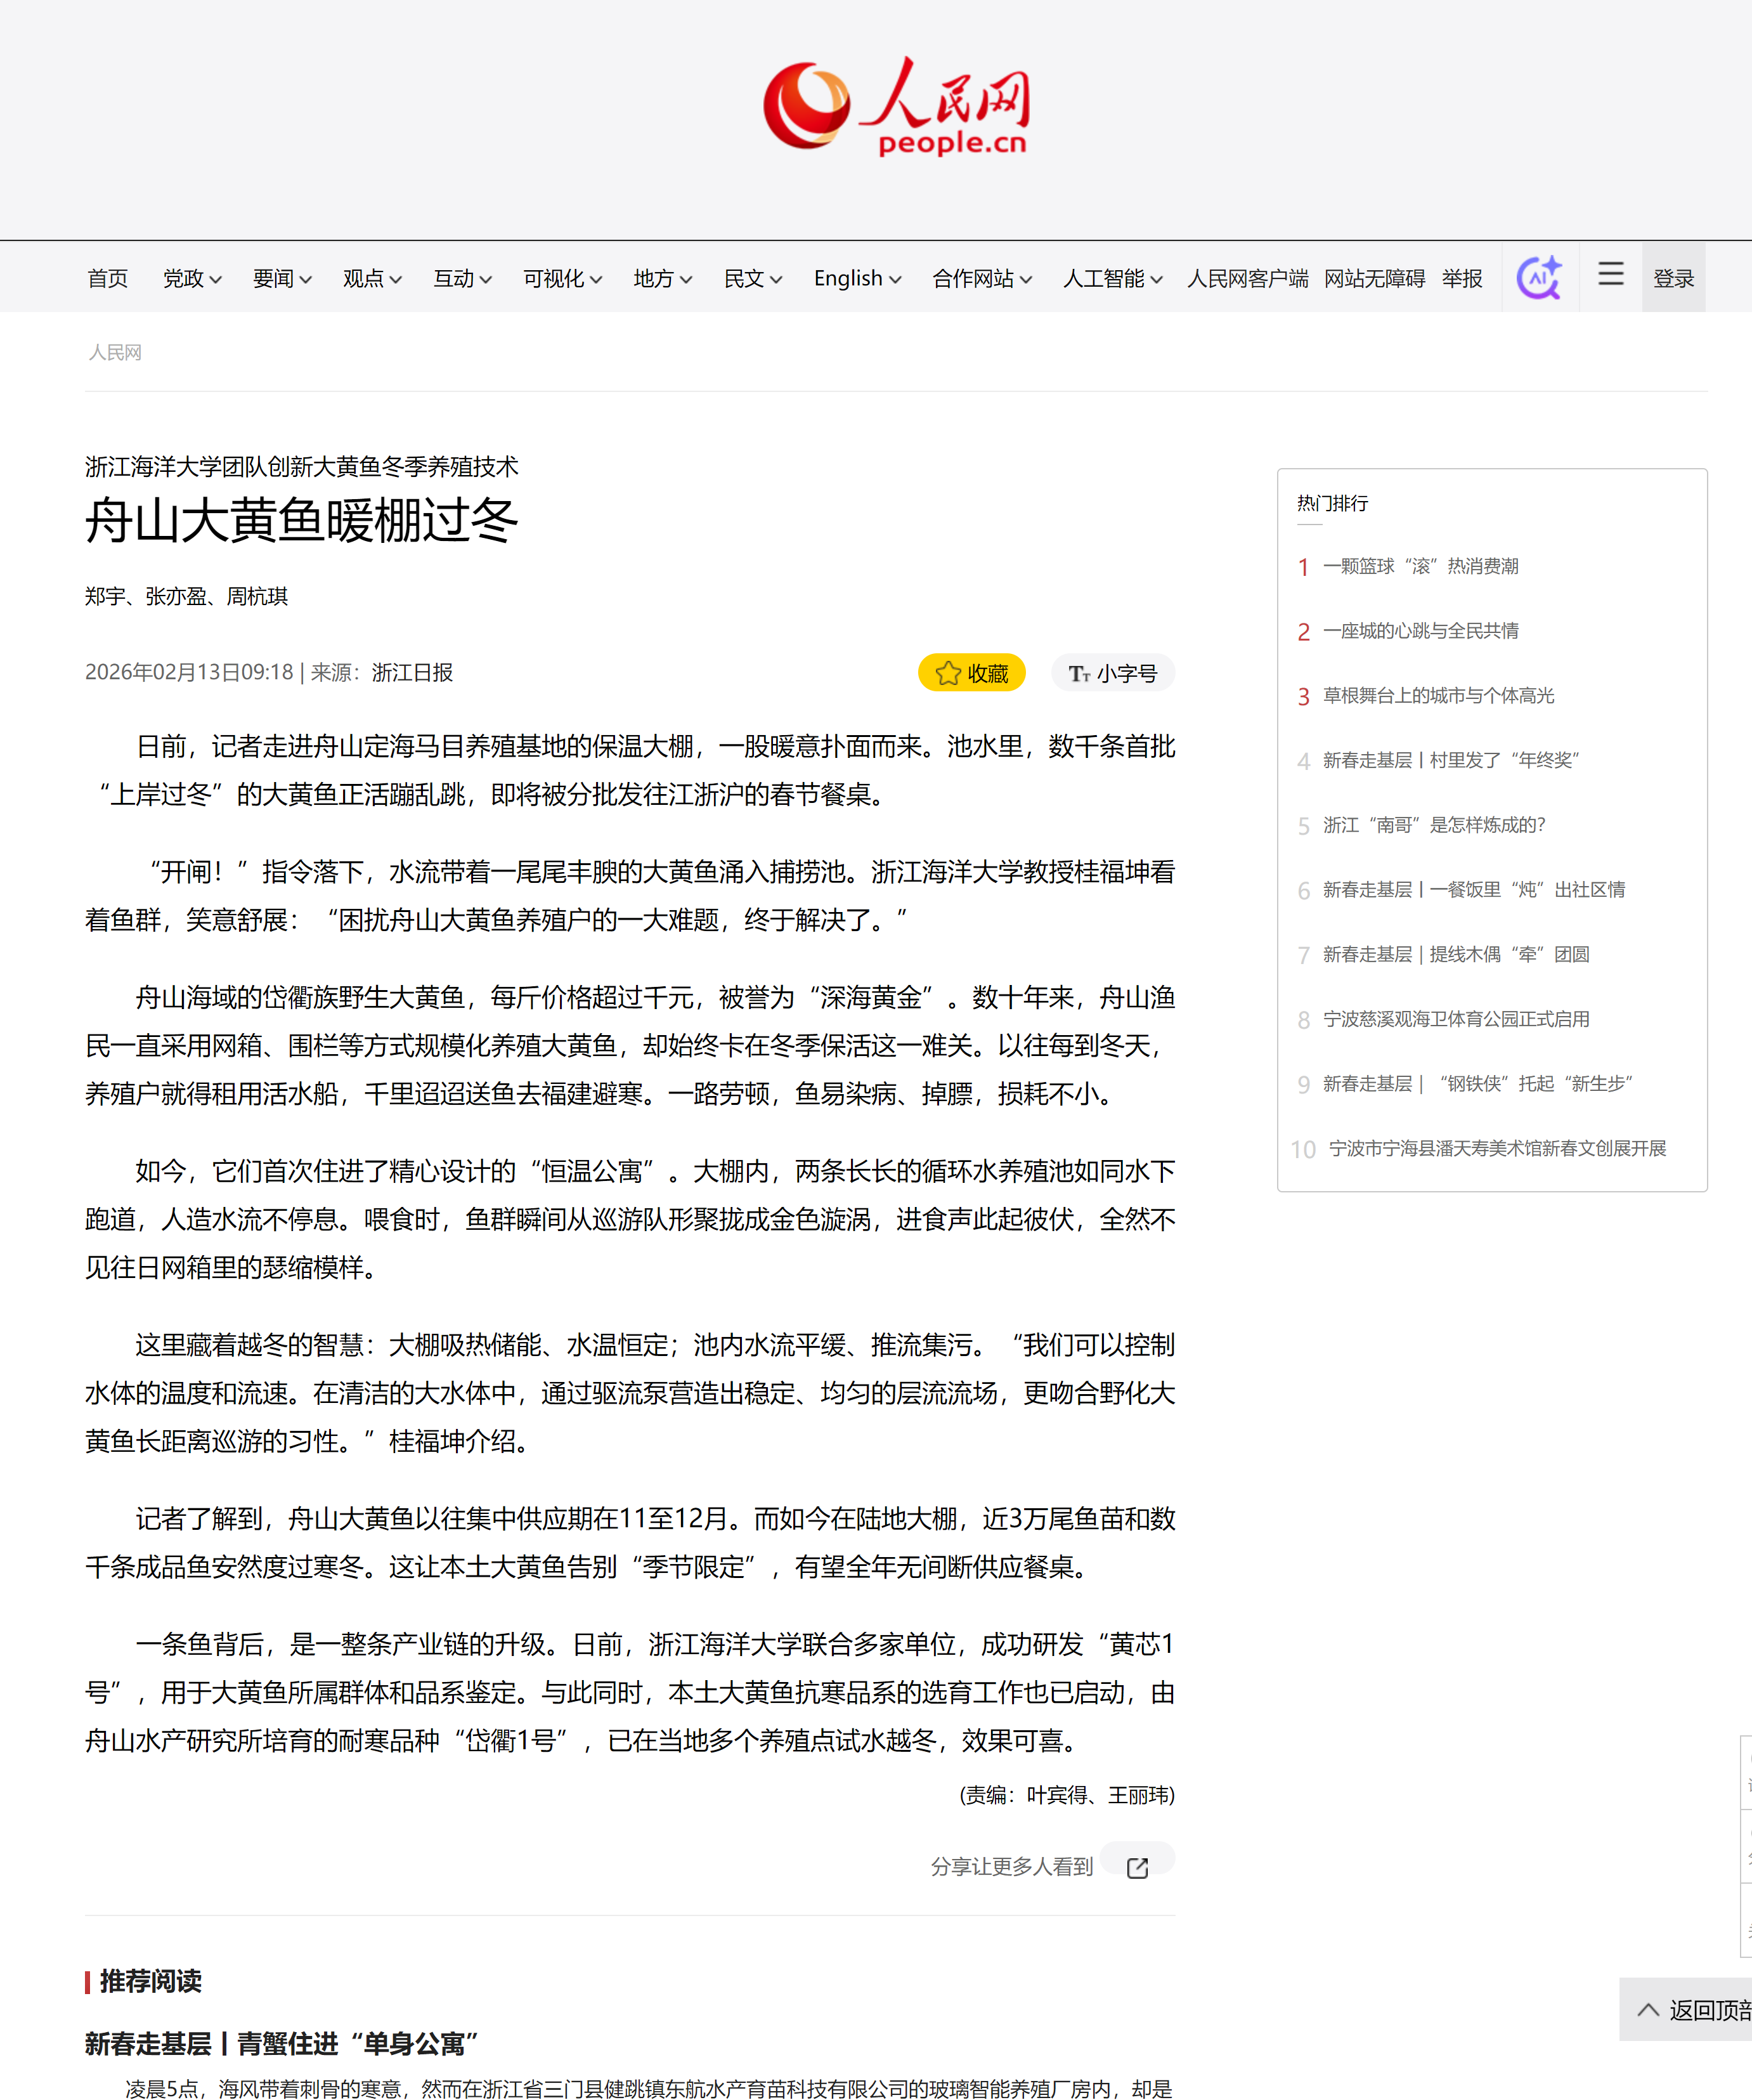Go to 首页 home page

tap(107, 278)
